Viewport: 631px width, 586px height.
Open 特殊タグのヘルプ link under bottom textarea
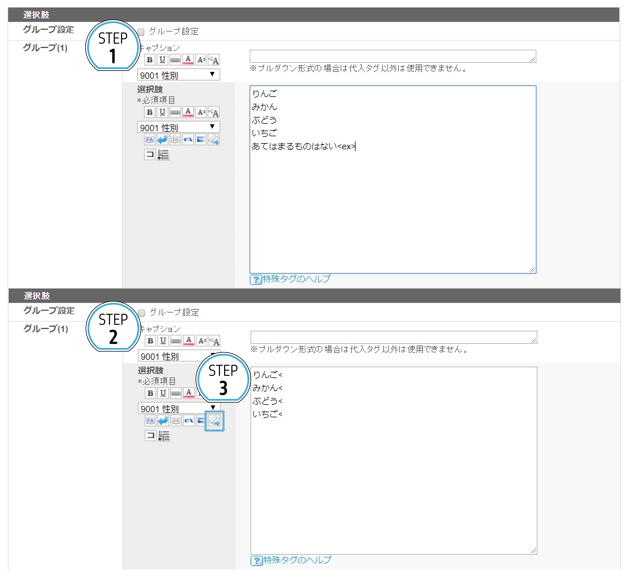coord(290,560)
